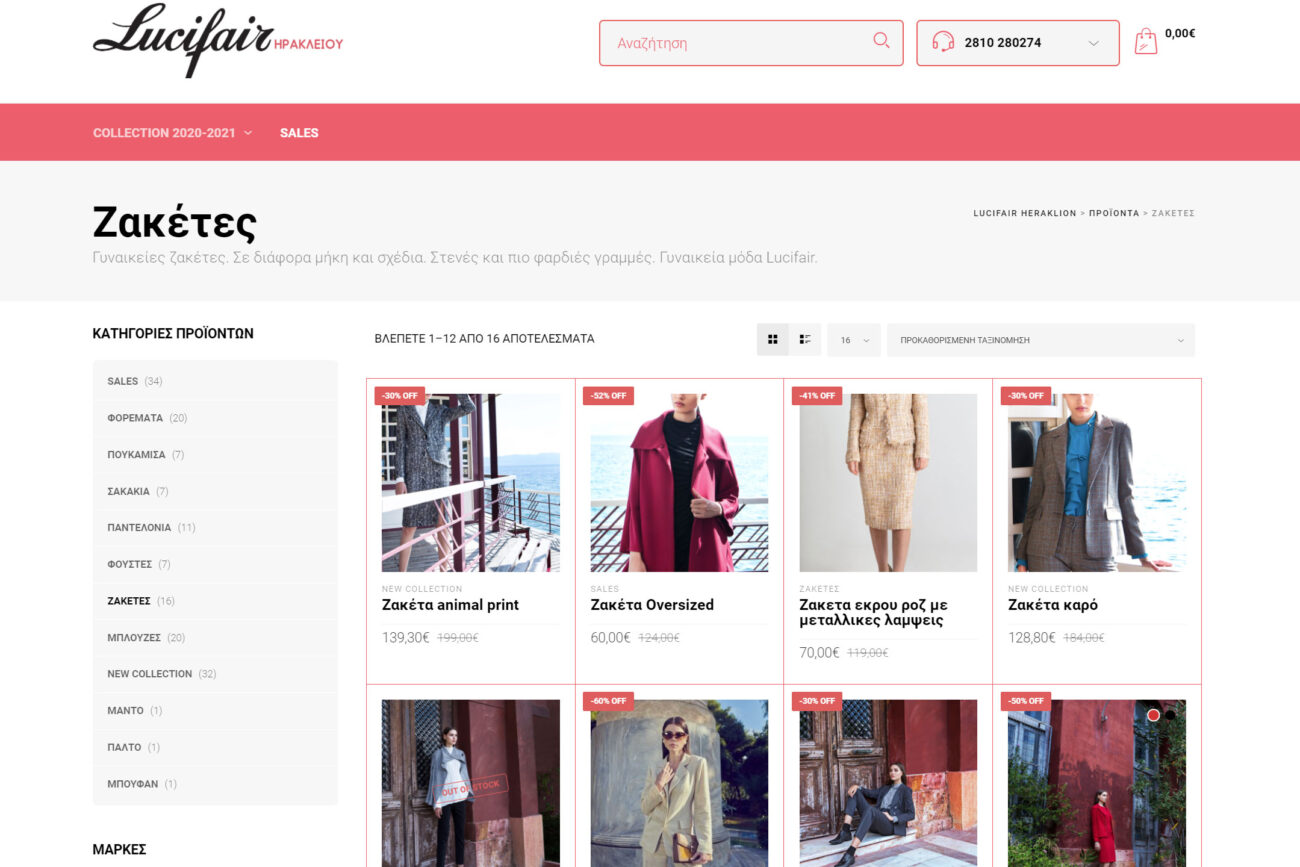Expand the phone number 2810 280274 dropdown
The width and height of the screenshot is (1300, 867).
point(1093,43)
